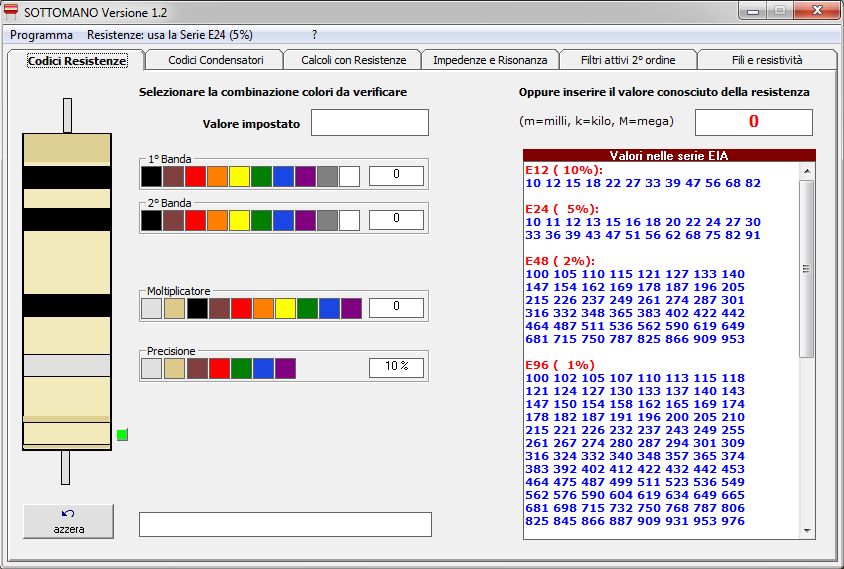
Task: Select black swatch in 1° Banda row
Action: pos(151,177)
